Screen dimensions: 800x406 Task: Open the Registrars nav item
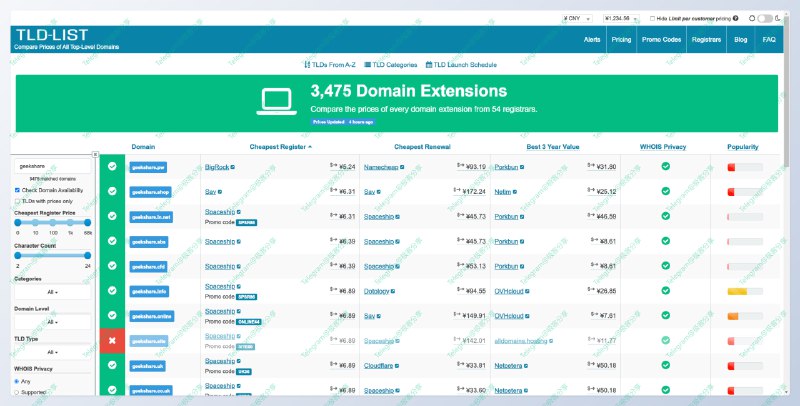click(707, 40)
